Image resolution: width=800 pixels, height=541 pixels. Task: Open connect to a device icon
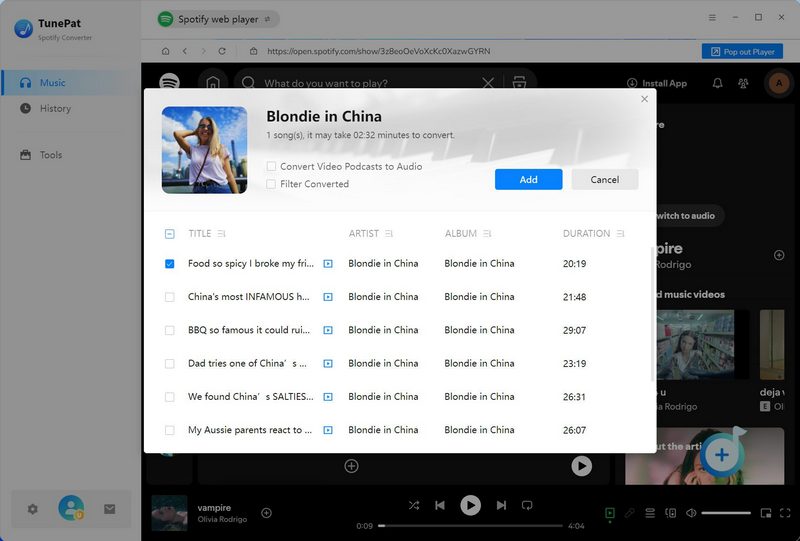(x=671, y=513)
